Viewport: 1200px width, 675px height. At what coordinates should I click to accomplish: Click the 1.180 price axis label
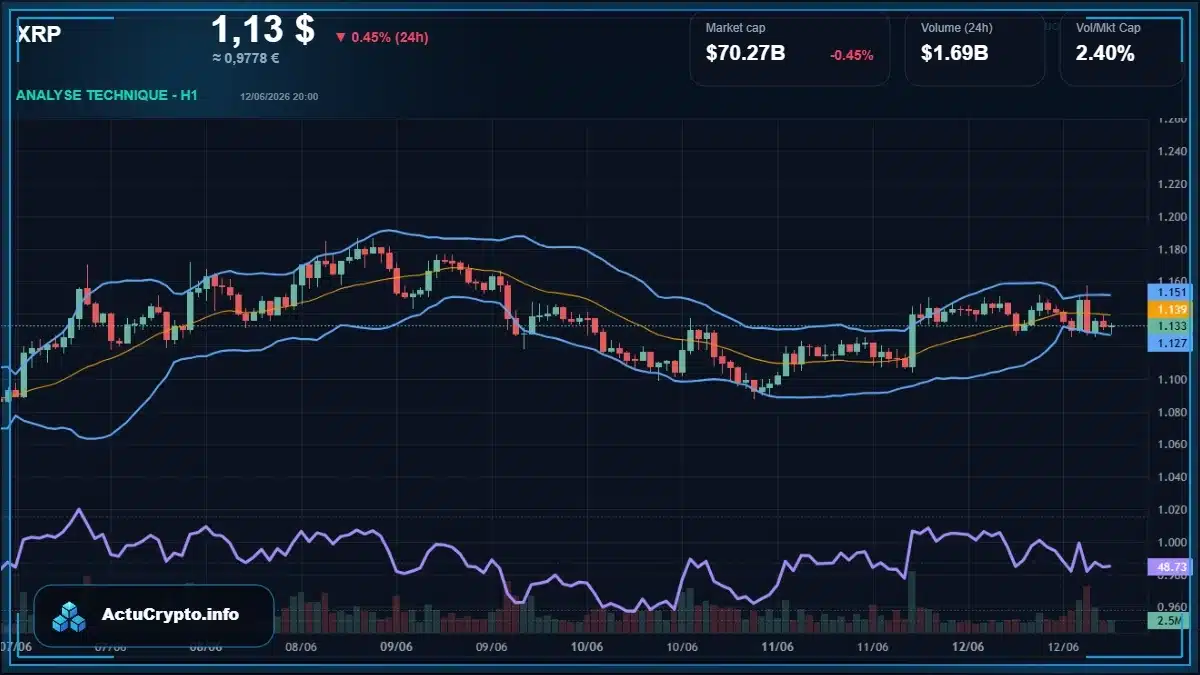click(1170, 249)
